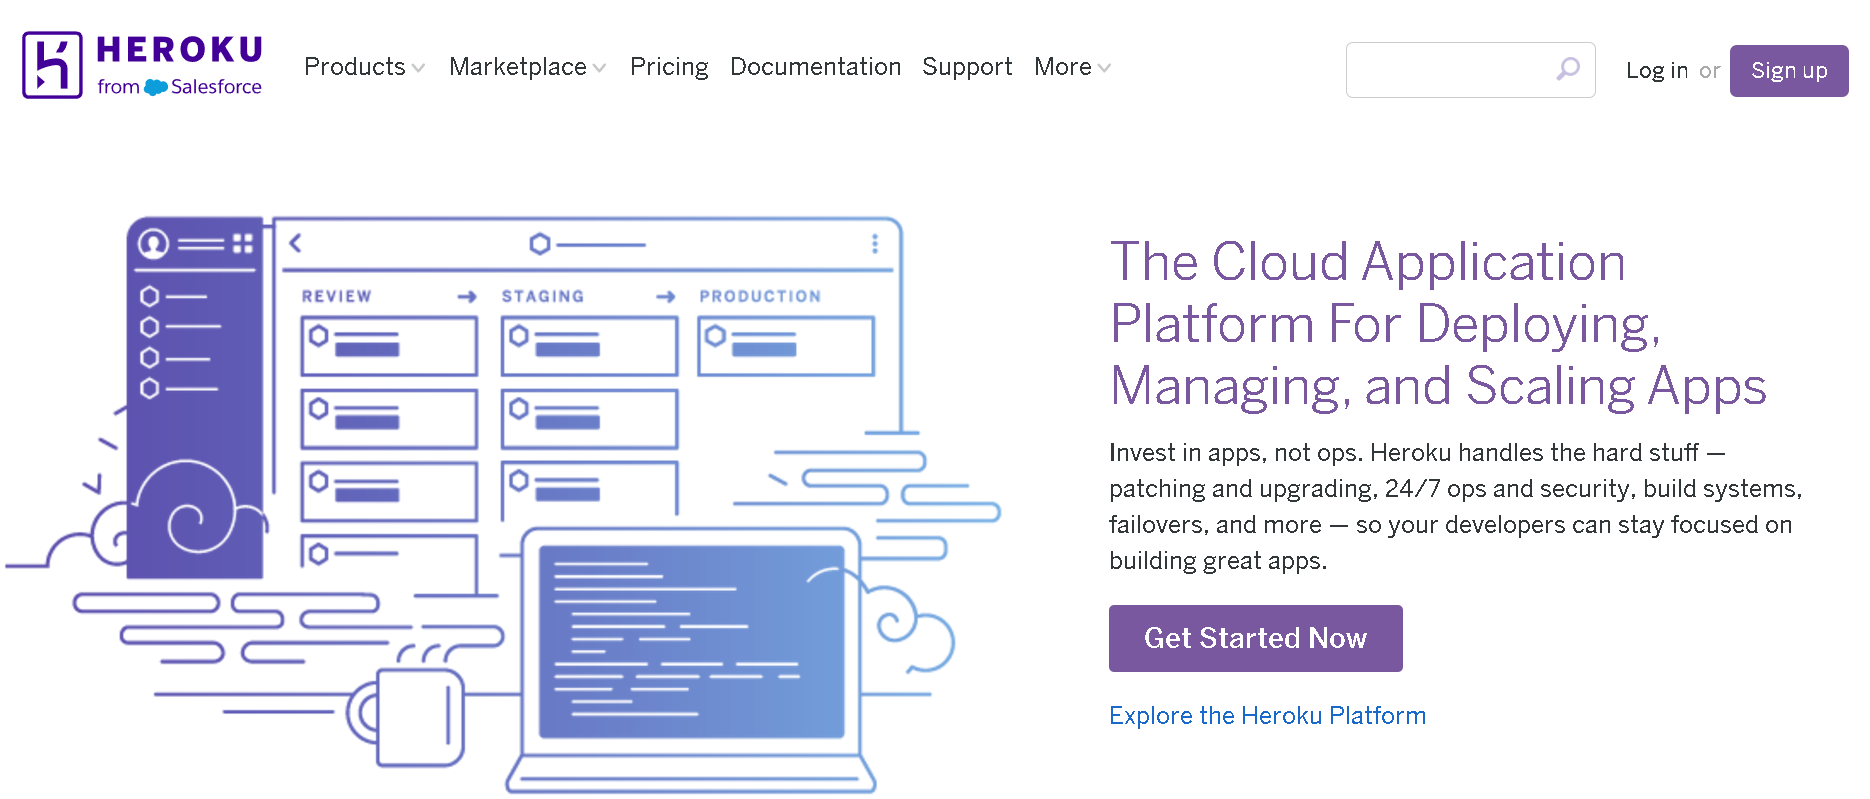Click the Sign up button
The width and height of the screenshot is (1870, 799).
[x=1789, y=71]
